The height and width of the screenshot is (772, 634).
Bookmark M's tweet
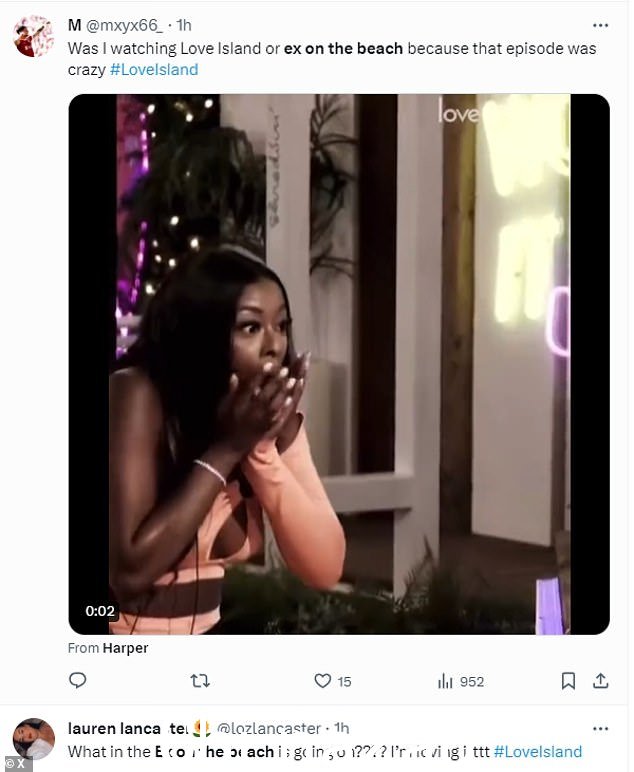(x=568, y=681)
